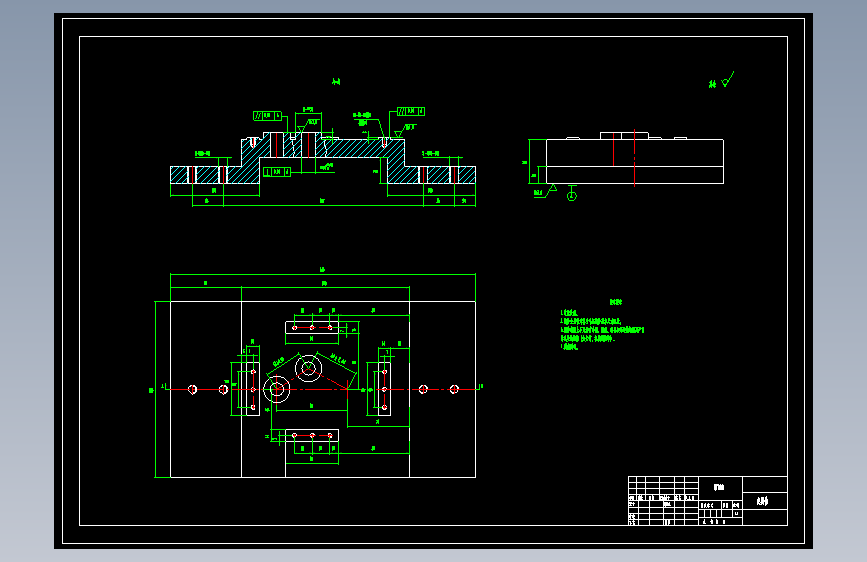The image size is (867, 562).
Task: Select the red dash-dot centerline in side view
Action: point(634,158)
